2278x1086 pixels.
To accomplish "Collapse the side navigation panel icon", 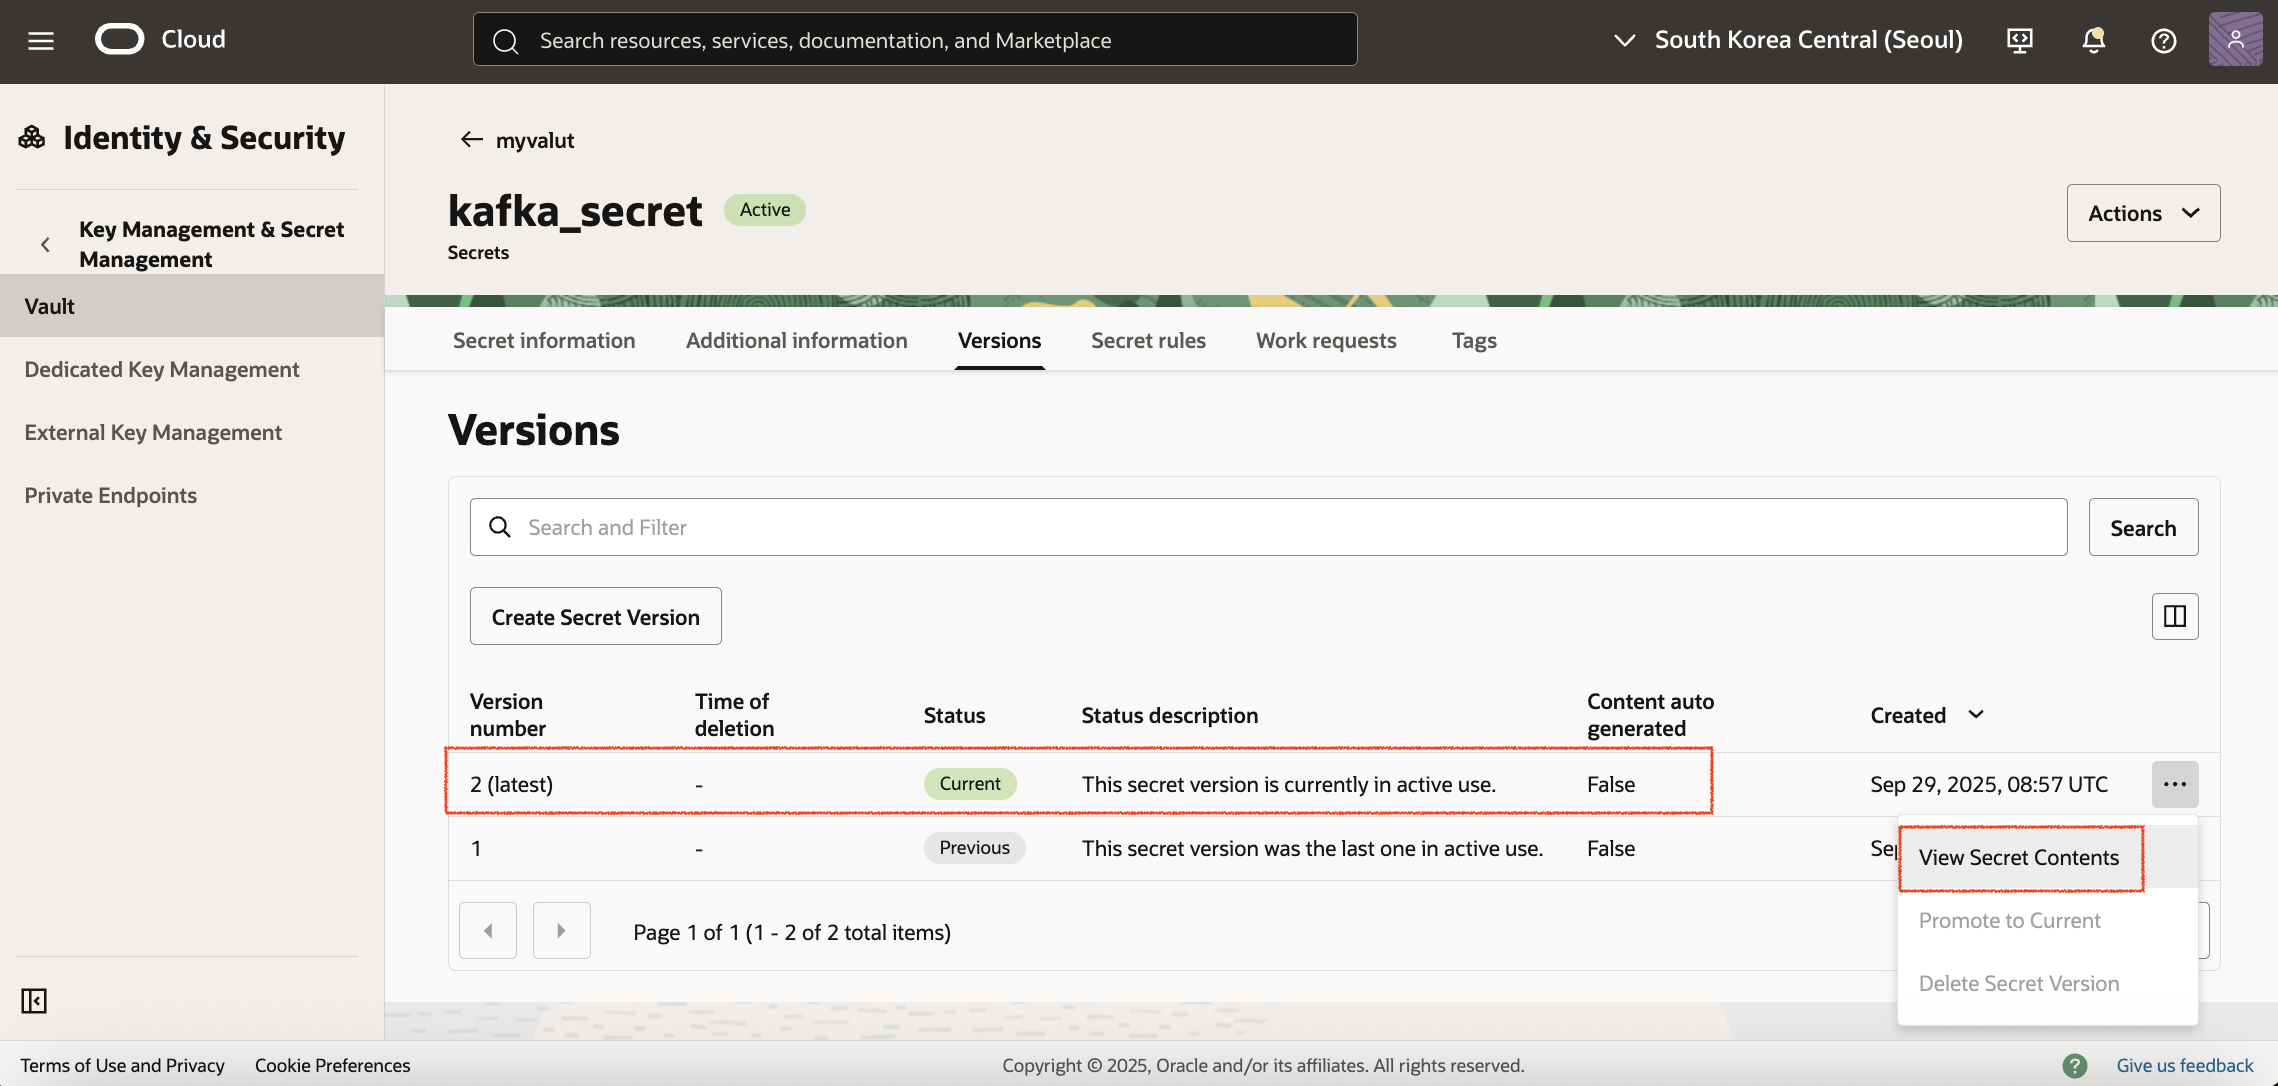I will [34, 1000].
